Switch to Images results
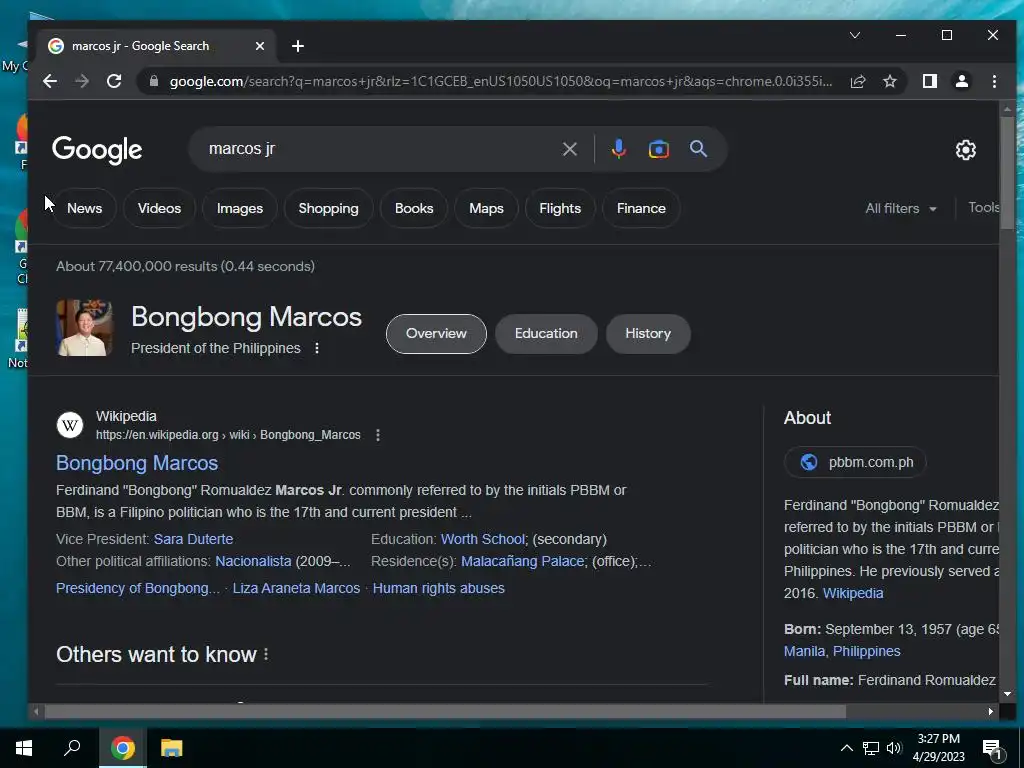 click(x=240, y=208)
